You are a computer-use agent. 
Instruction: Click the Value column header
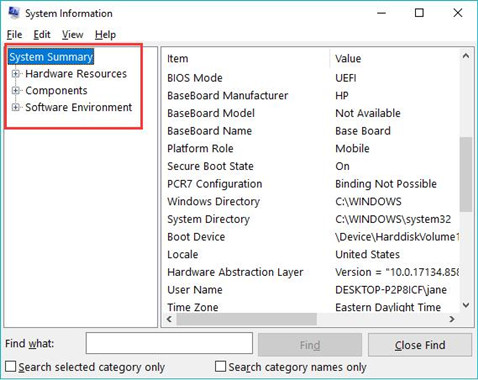point(394,59)
